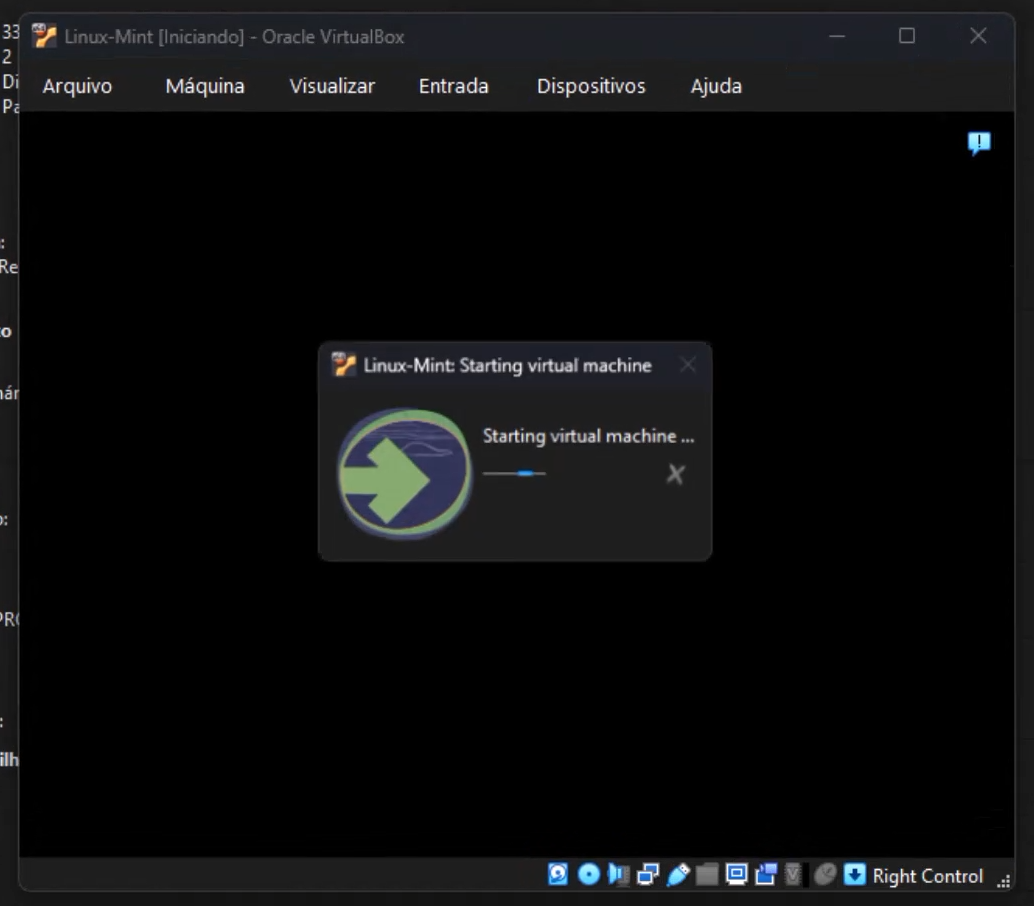This screenshot has width=1034, height=906.
Task: Click the USB devices status icon
Action: (678, 874)
